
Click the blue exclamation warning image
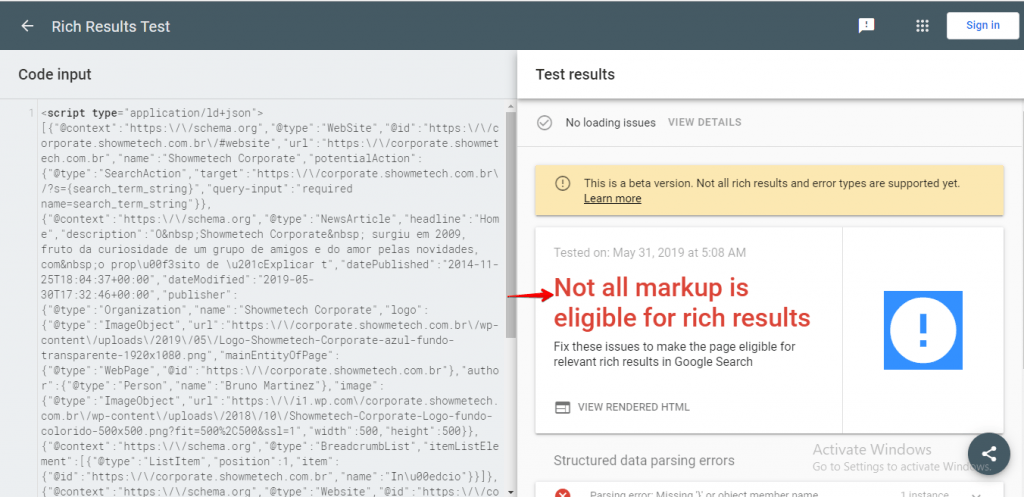click(923, 330)
